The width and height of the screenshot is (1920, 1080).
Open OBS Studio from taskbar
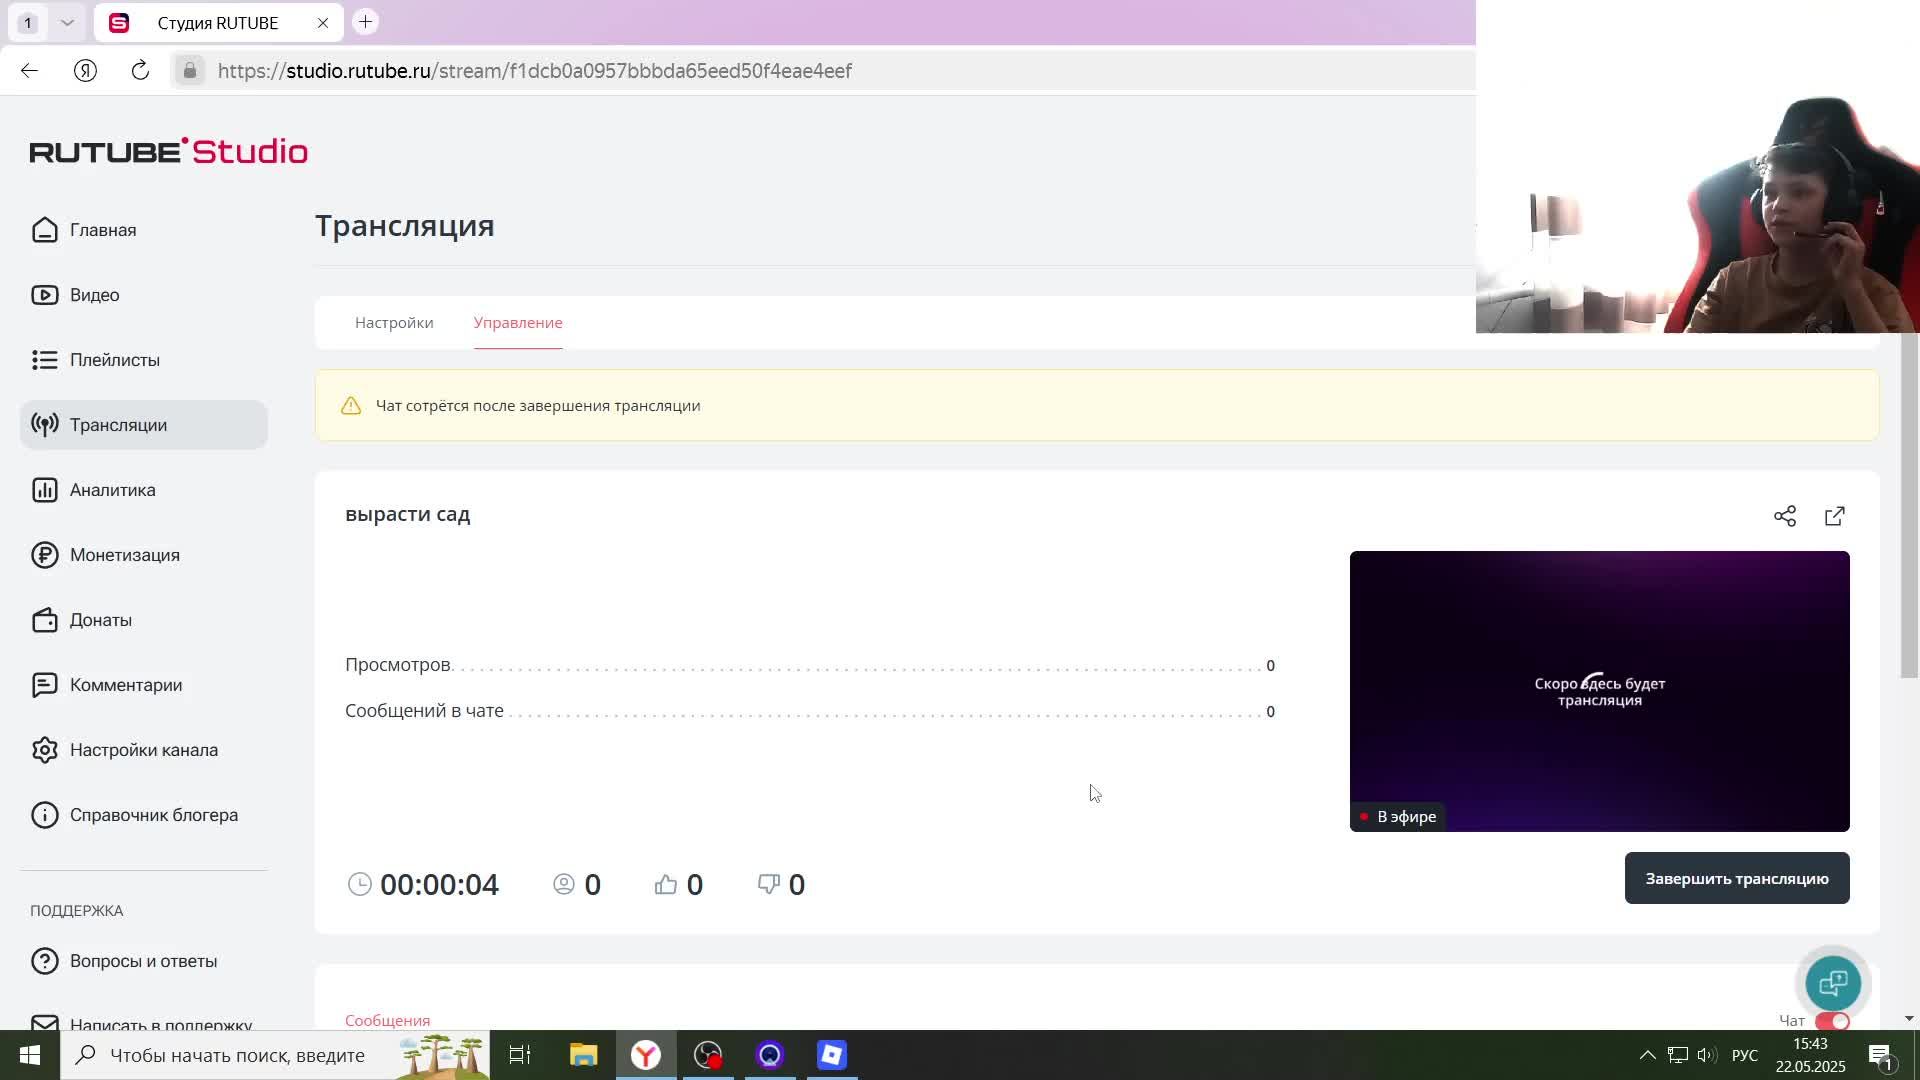tap(708, 1055)
